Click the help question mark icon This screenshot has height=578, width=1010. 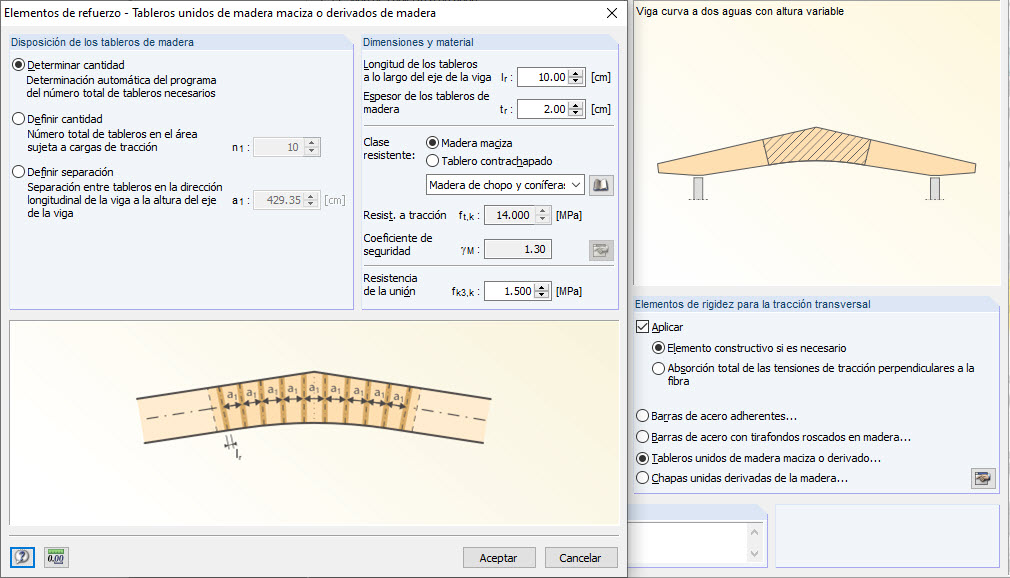click(22, 557)
